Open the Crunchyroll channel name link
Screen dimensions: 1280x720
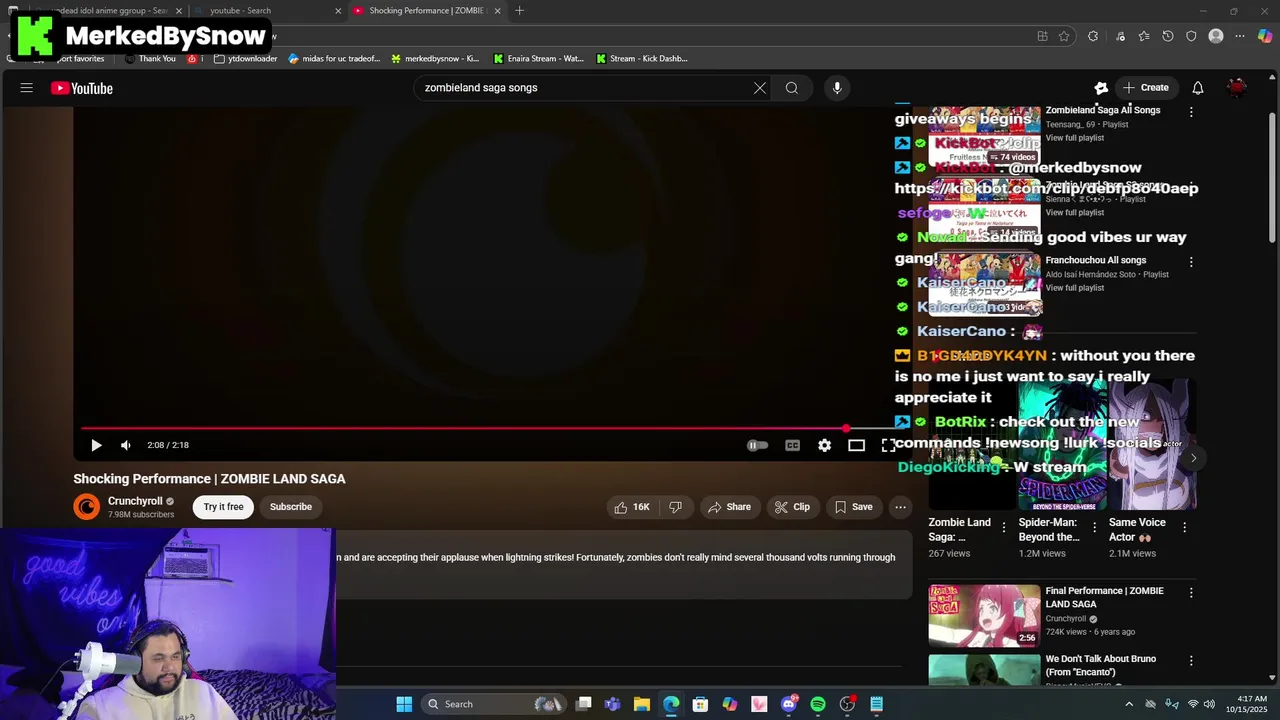(135, 501)
